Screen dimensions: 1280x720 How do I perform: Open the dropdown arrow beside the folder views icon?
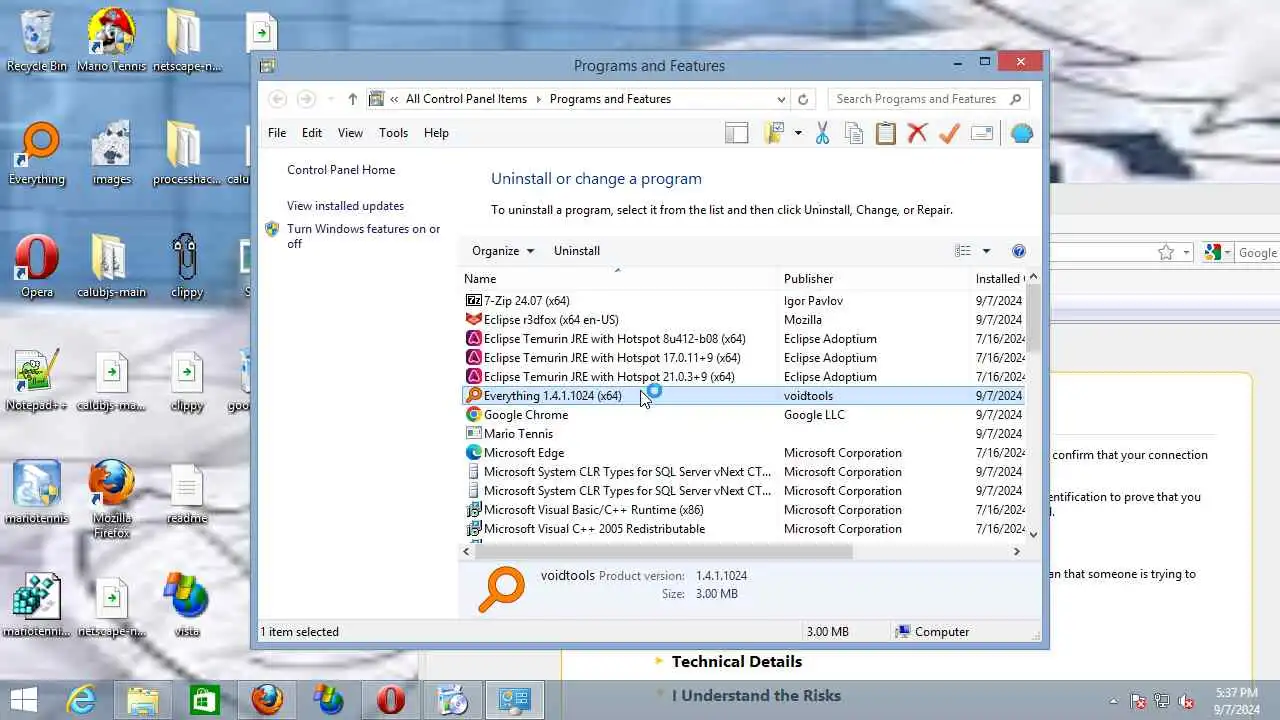click(x=798, y=133)
